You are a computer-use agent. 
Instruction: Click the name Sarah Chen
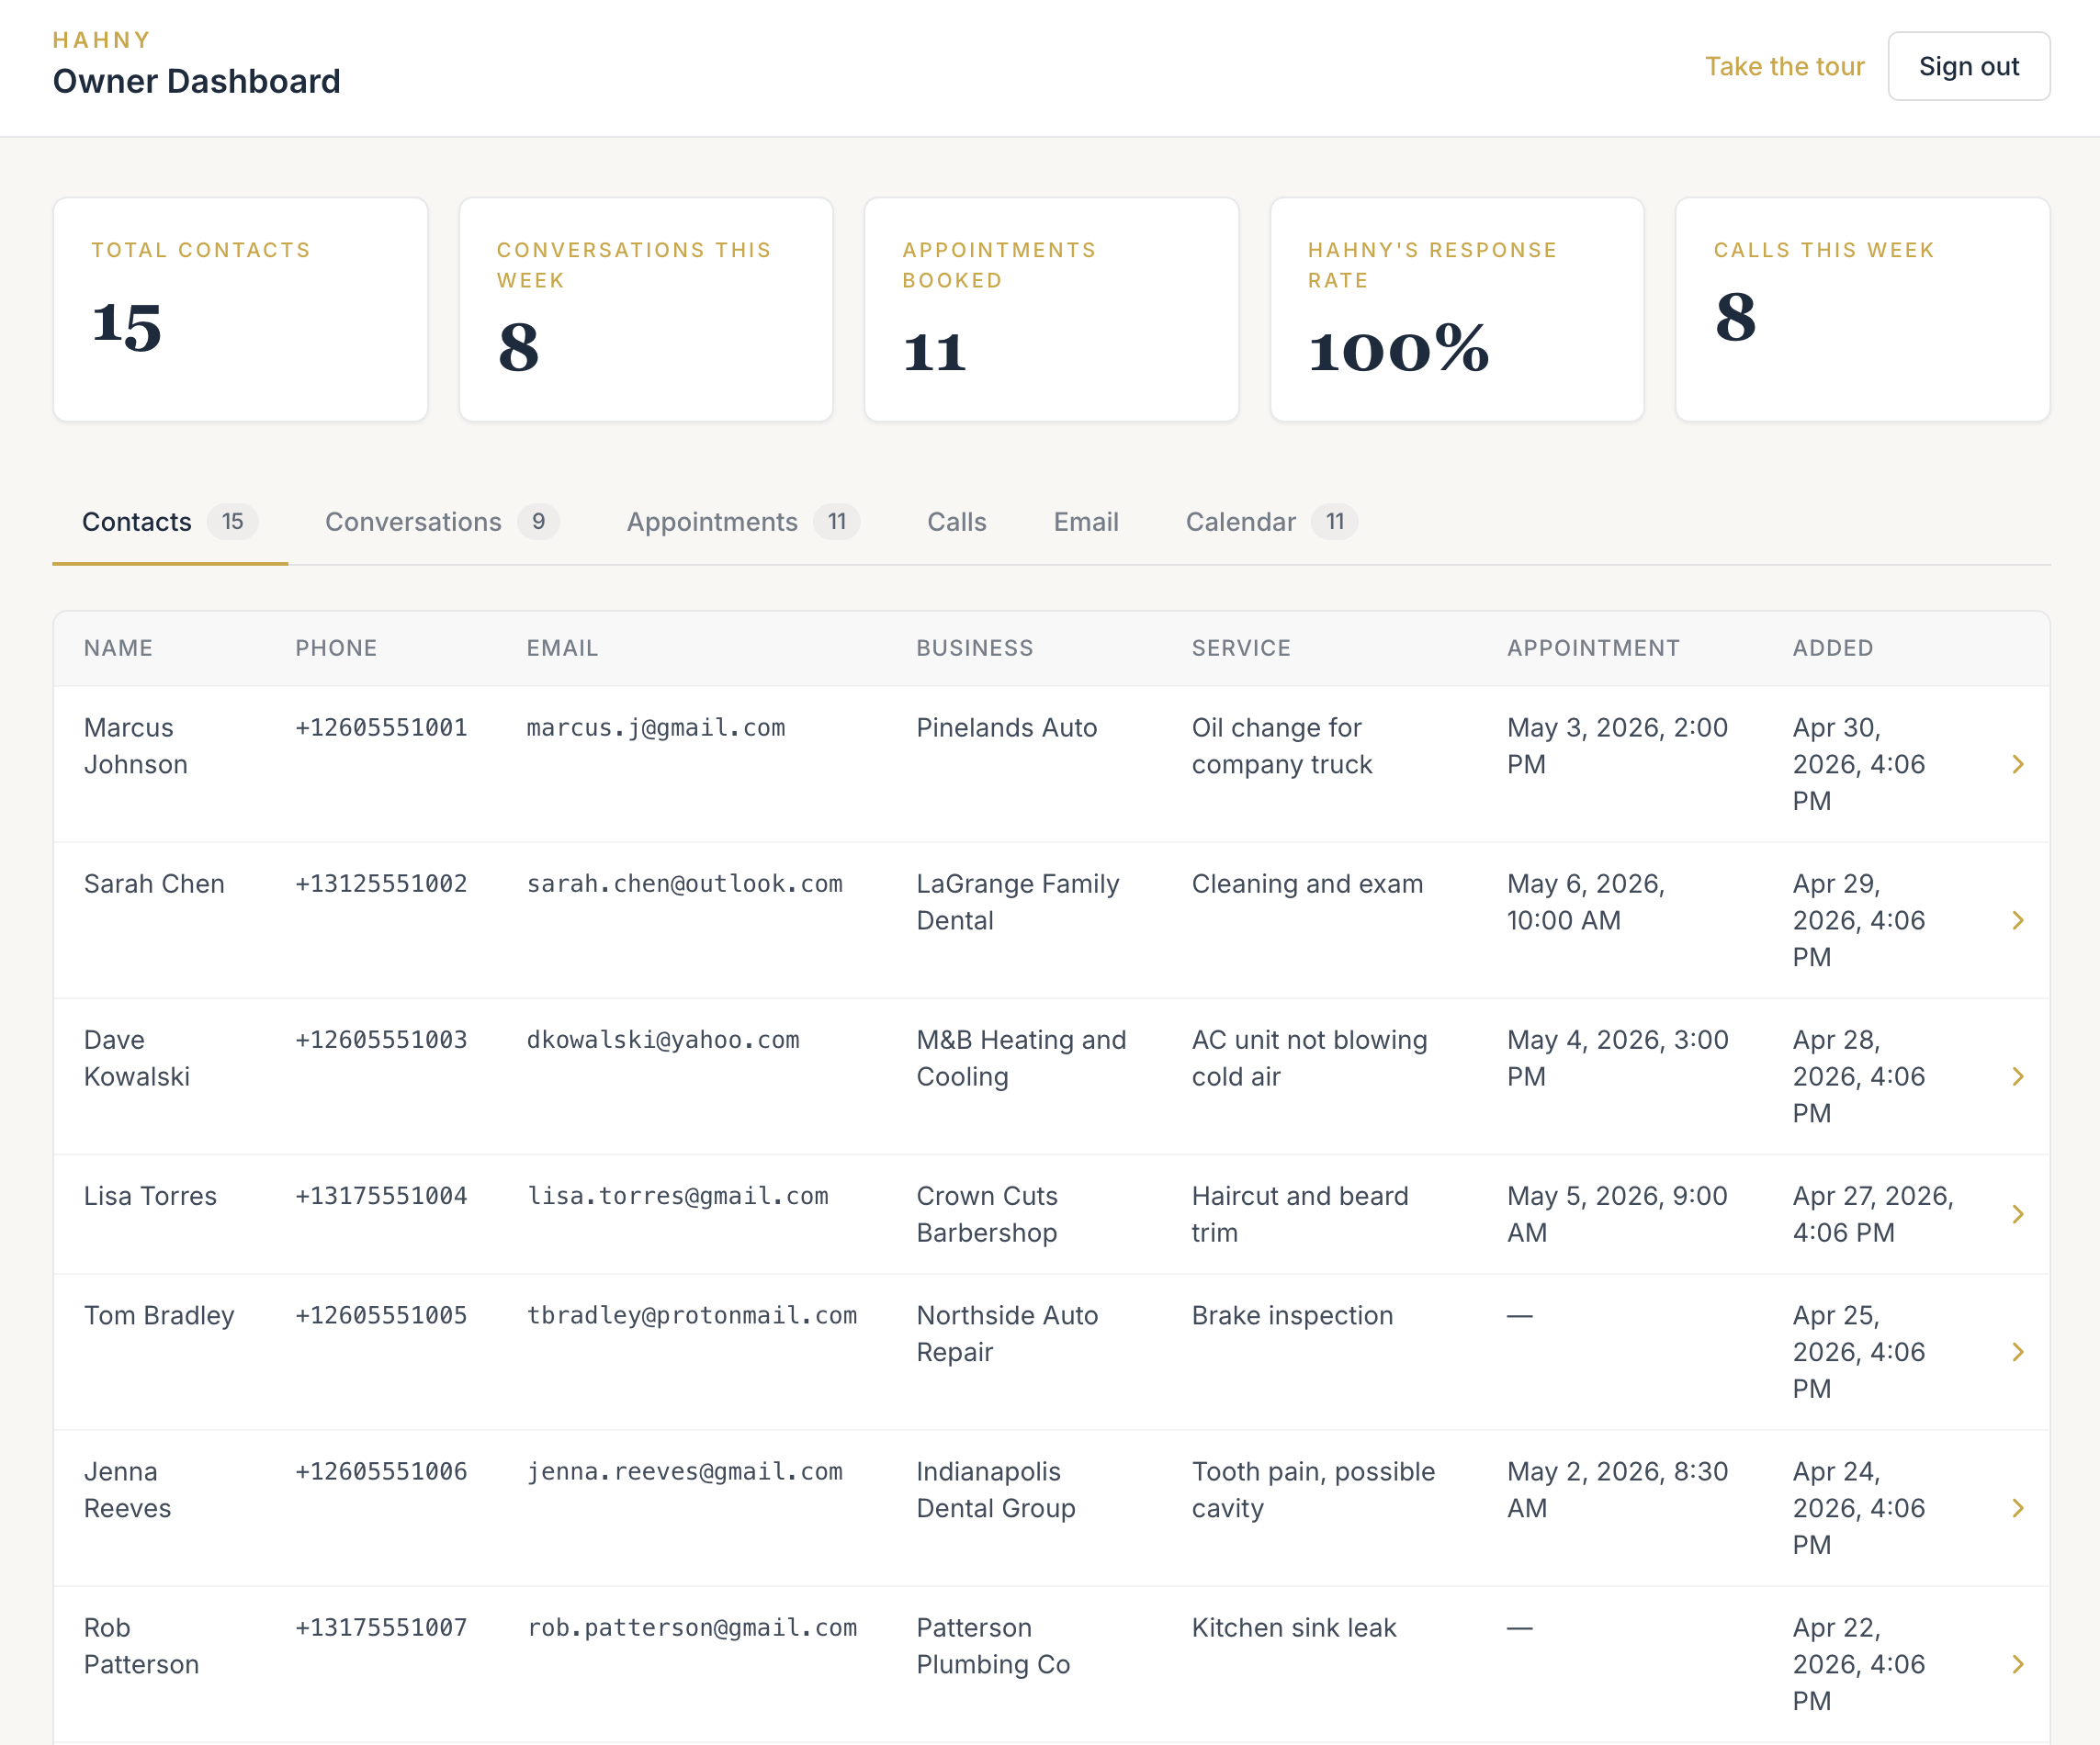[154, 884]
